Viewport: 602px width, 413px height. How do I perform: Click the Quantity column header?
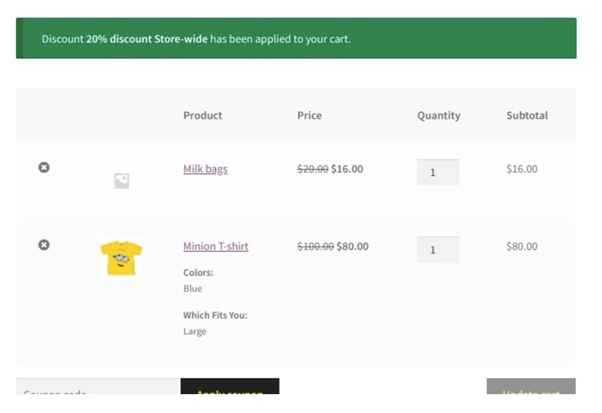pos(438,116)
